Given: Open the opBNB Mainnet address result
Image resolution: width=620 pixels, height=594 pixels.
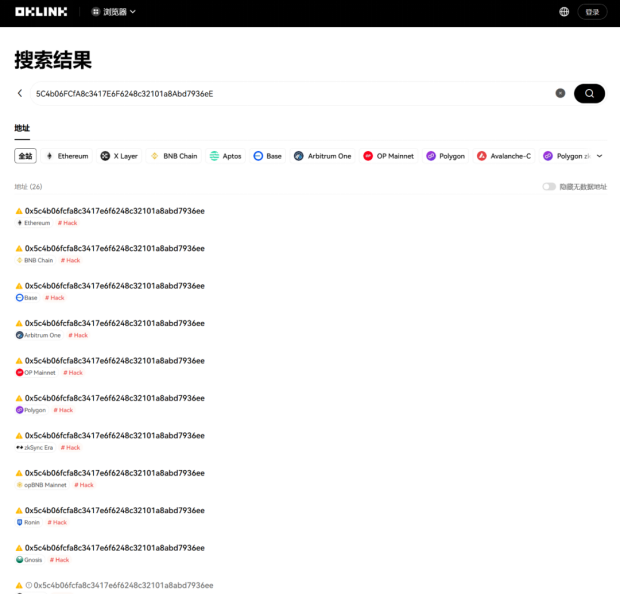Looking at the screenshot, I should 115,473.
